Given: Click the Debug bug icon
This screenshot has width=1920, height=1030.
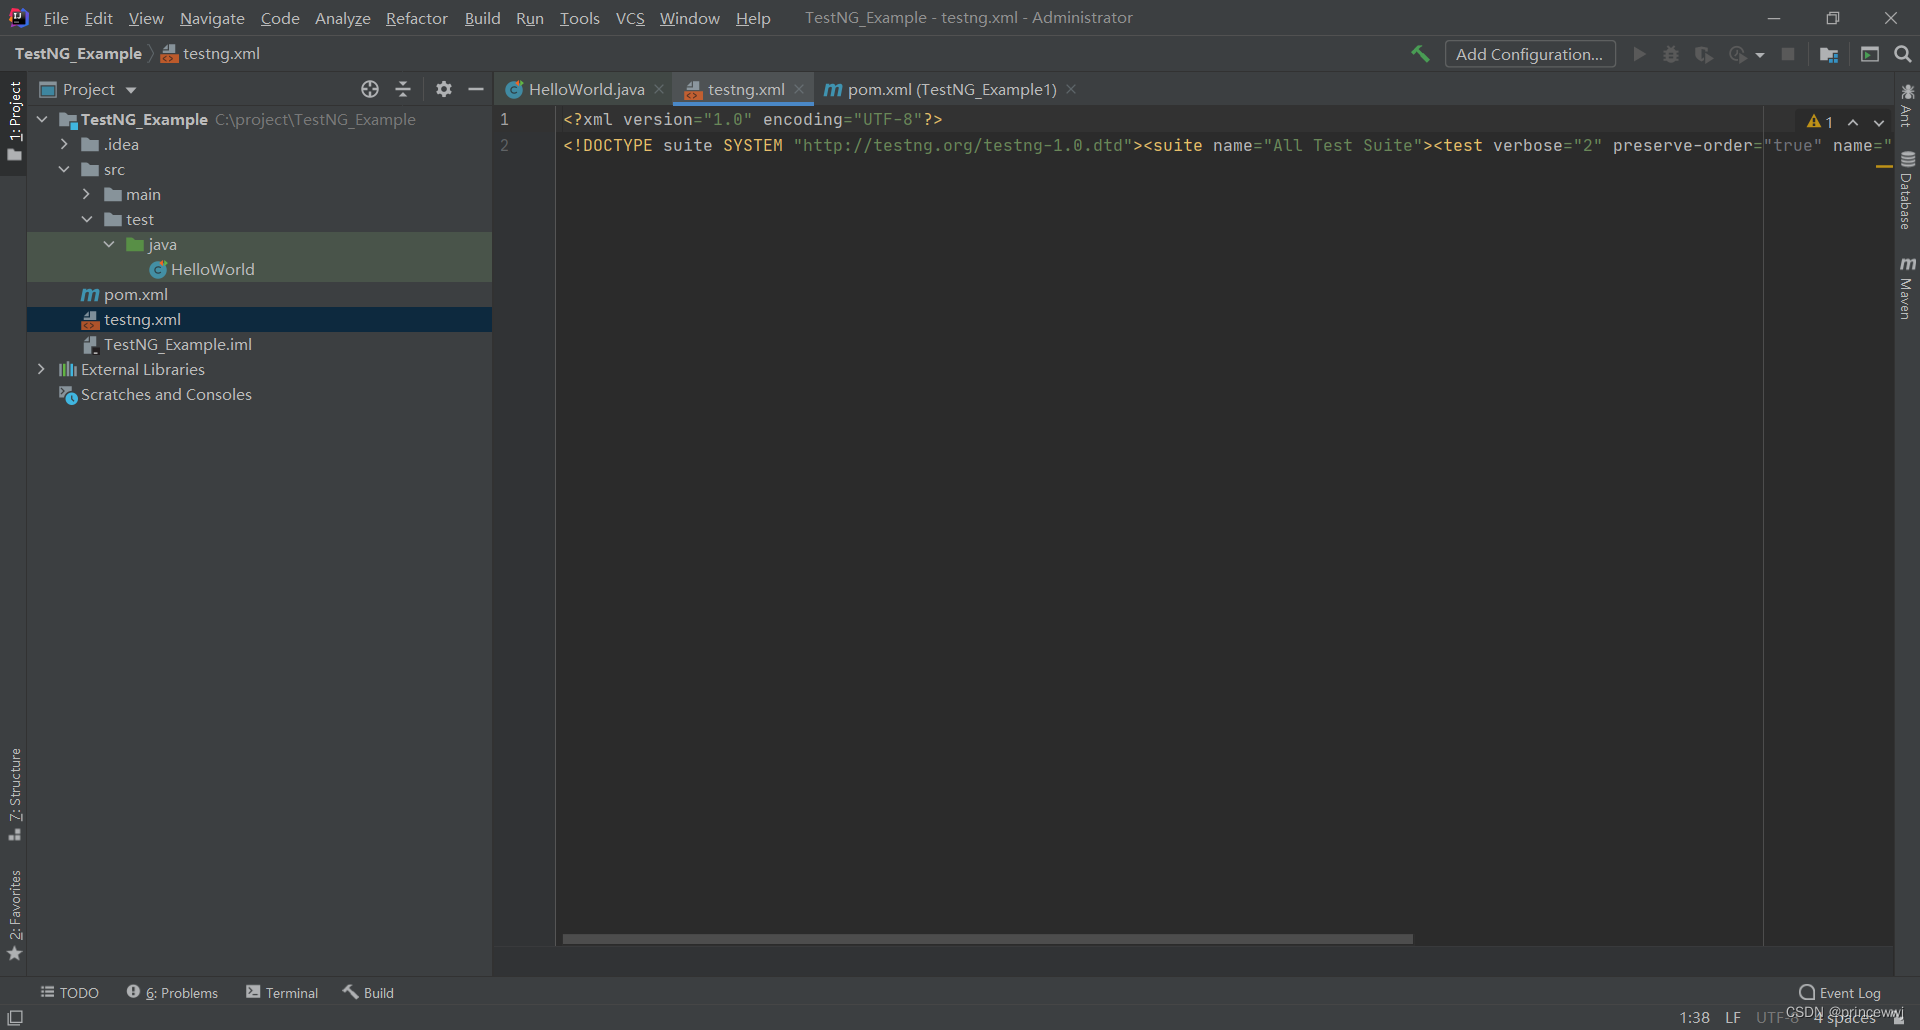Looking at the screenshot, I should pyautogui.click(x=1671, y=54).
